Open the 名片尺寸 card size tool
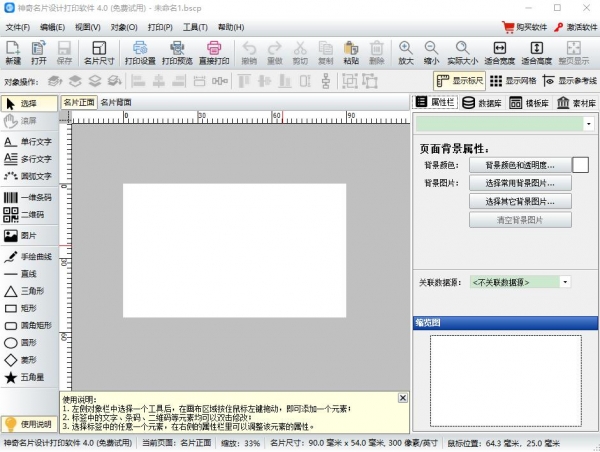This screenshot has height=452, width=600. point(99,52)
